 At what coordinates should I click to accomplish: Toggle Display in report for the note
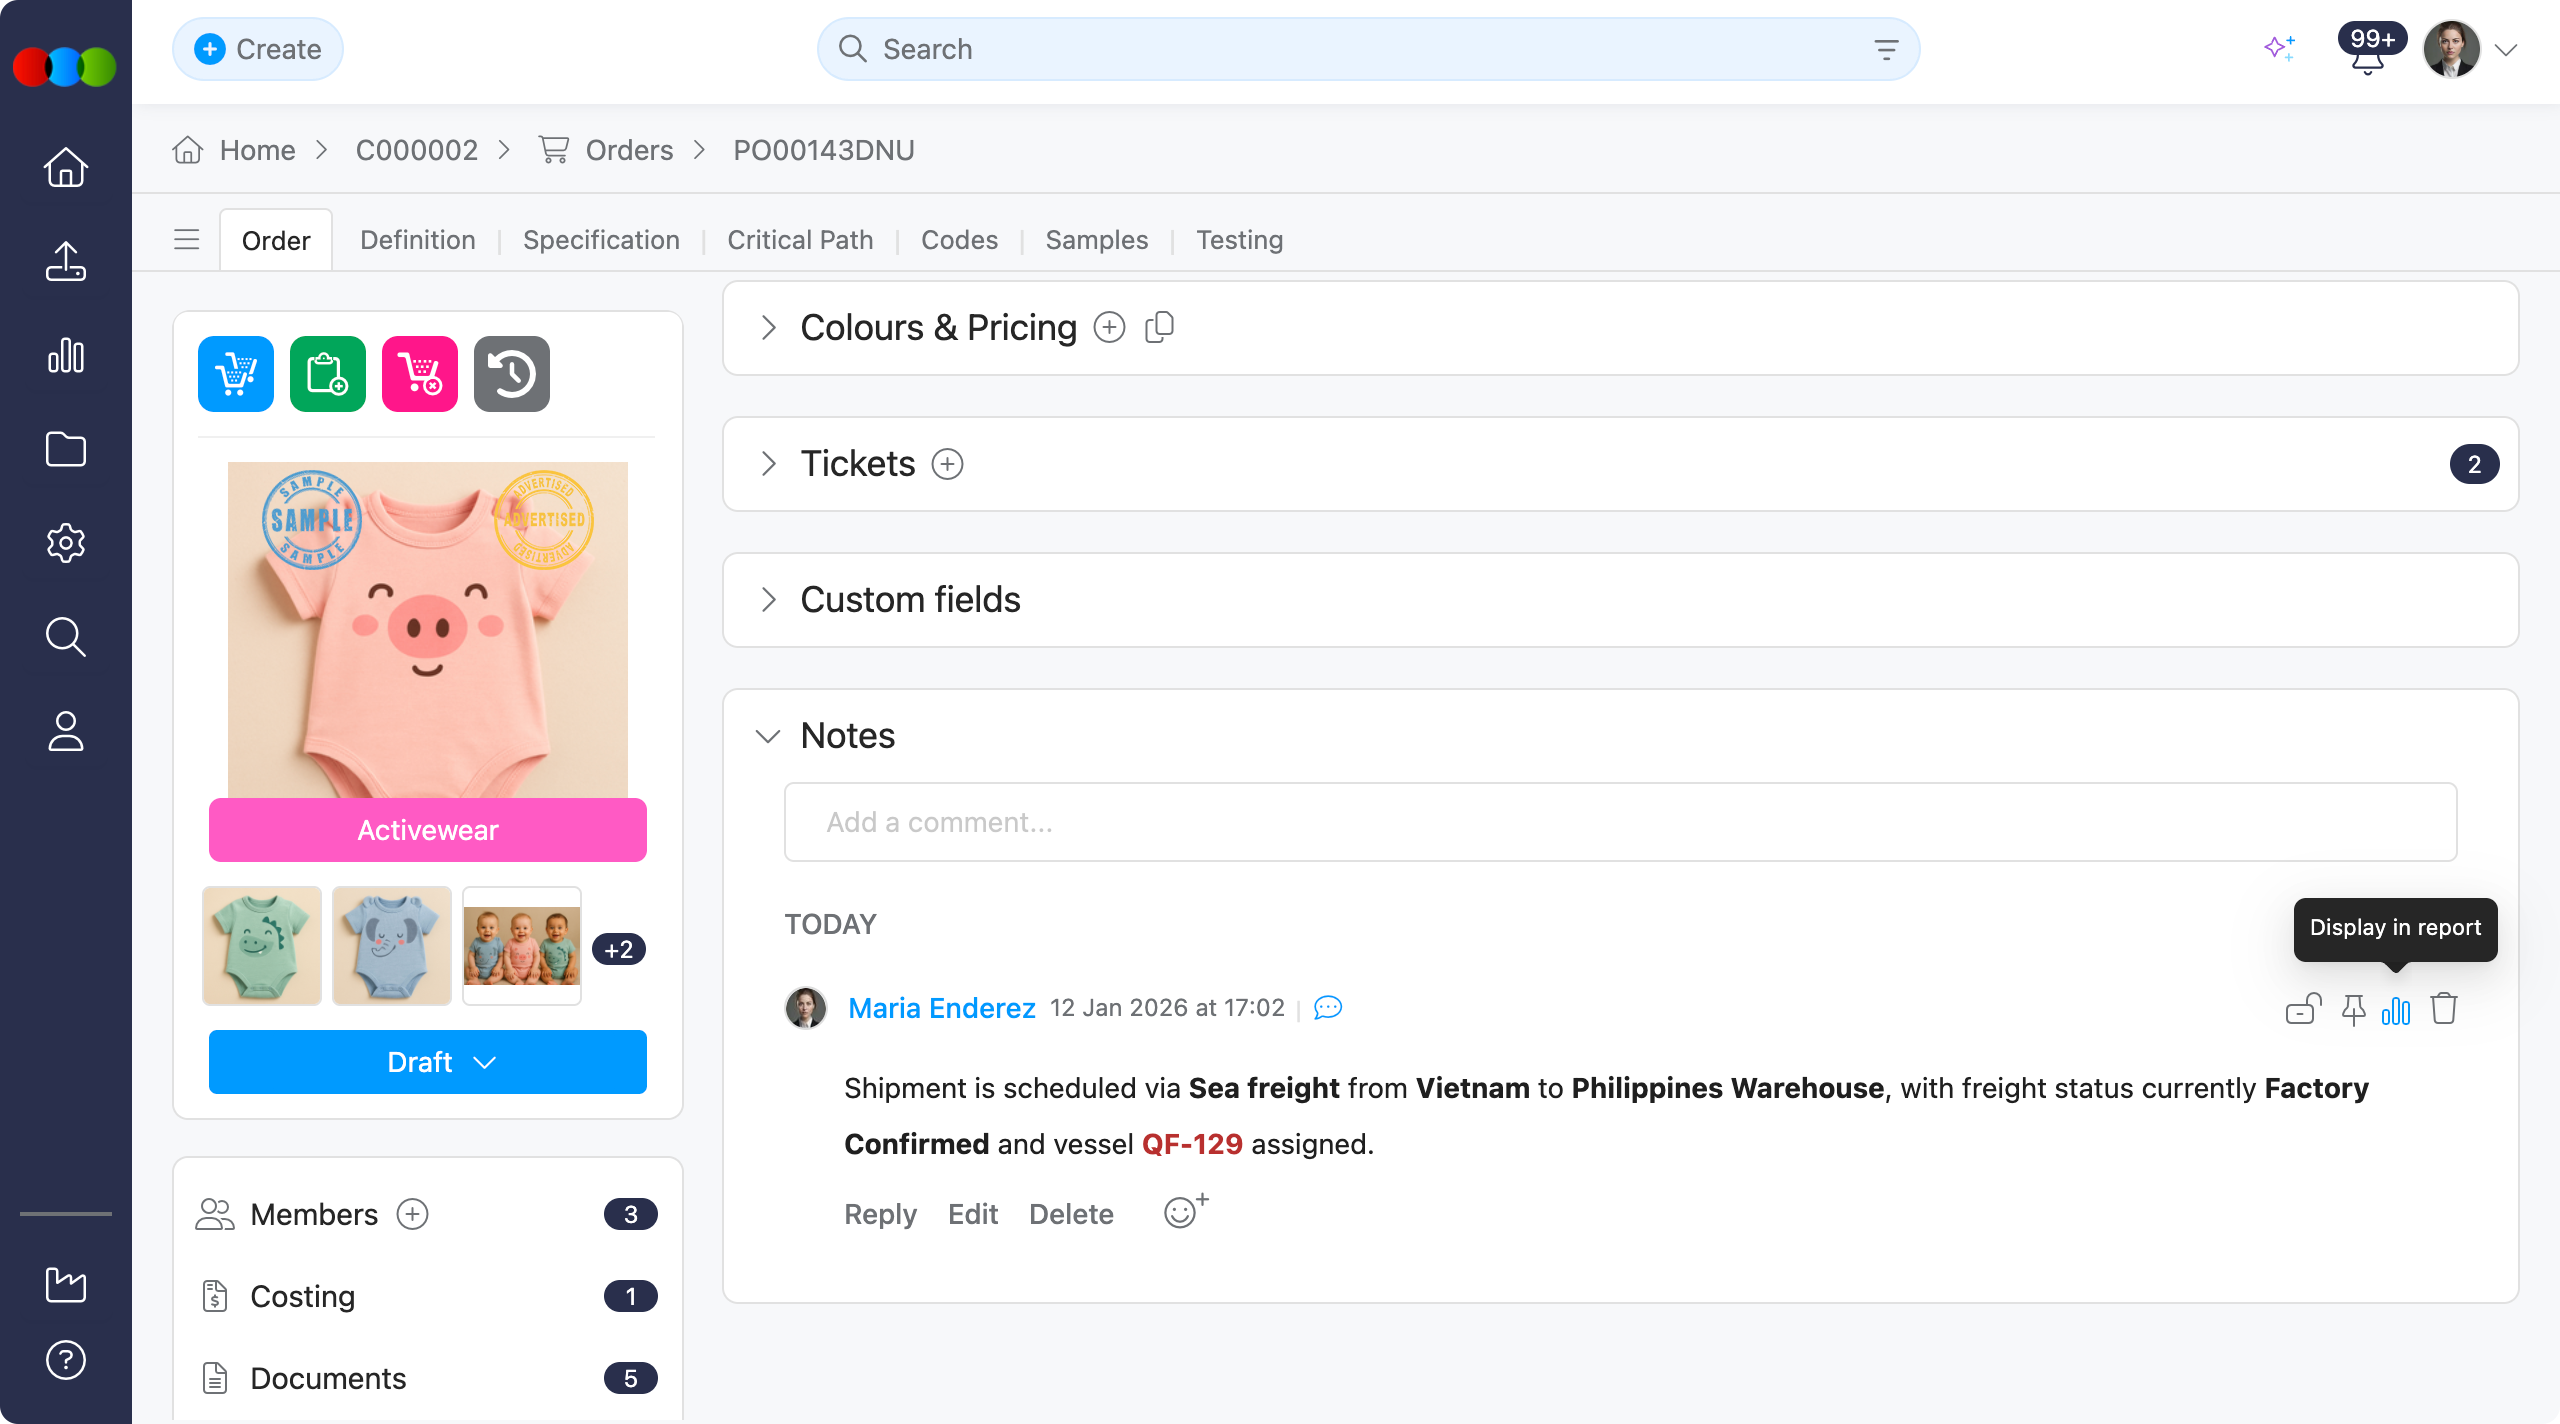tap(2396, 1011)
